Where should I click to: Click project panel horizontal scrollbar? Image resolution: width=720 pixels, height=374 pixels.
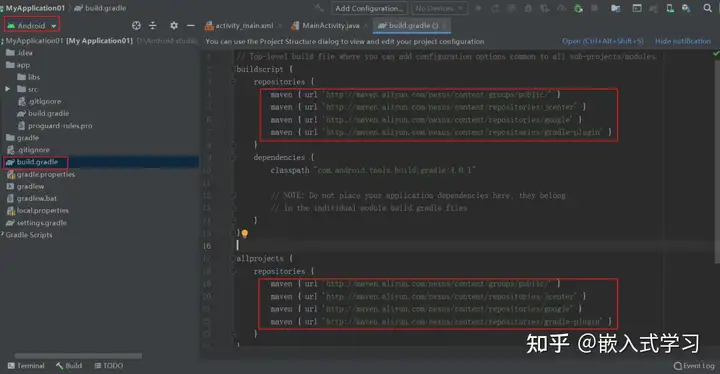(79, 356)
